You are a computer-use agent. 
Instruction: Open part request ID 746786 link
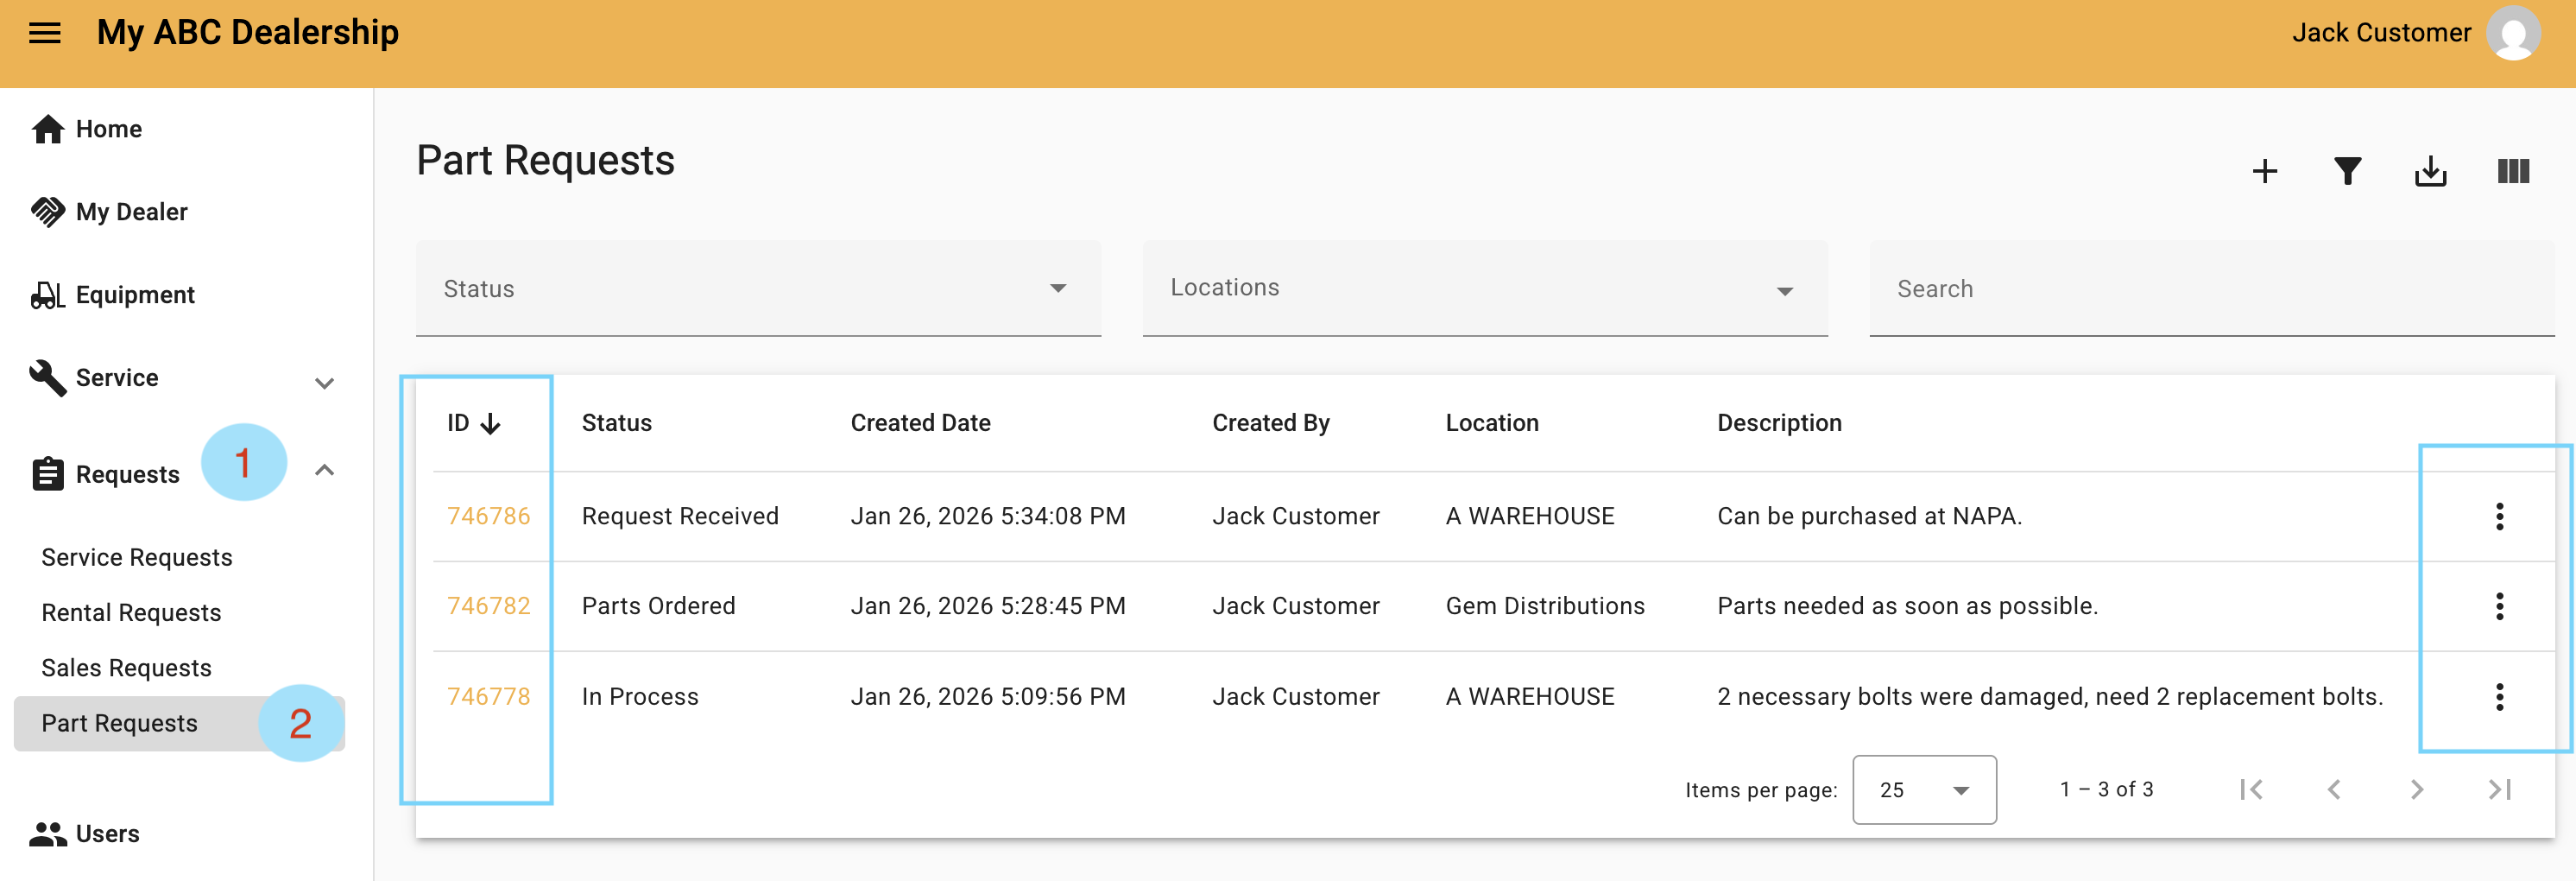488,516
